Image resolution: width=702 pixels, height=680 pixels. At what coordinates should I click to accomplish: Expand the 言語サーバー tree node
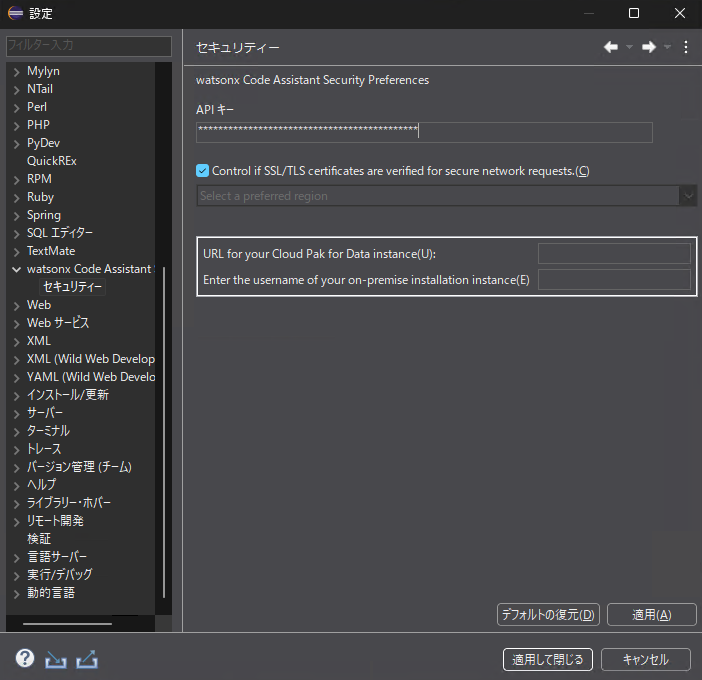tap(17, 557)
